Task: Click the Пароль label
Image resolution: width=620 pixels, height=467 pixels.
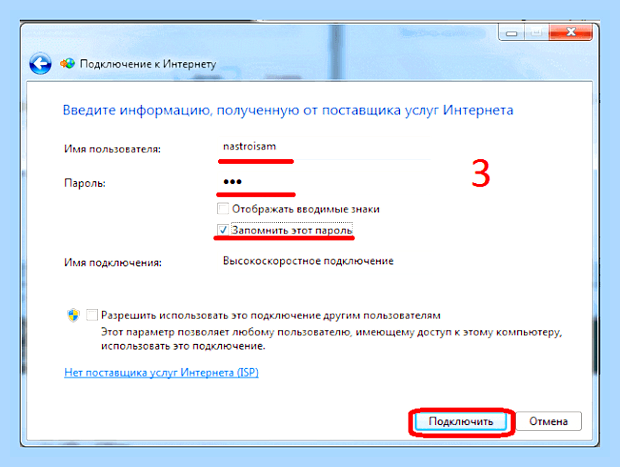Action: pos(85,183)
